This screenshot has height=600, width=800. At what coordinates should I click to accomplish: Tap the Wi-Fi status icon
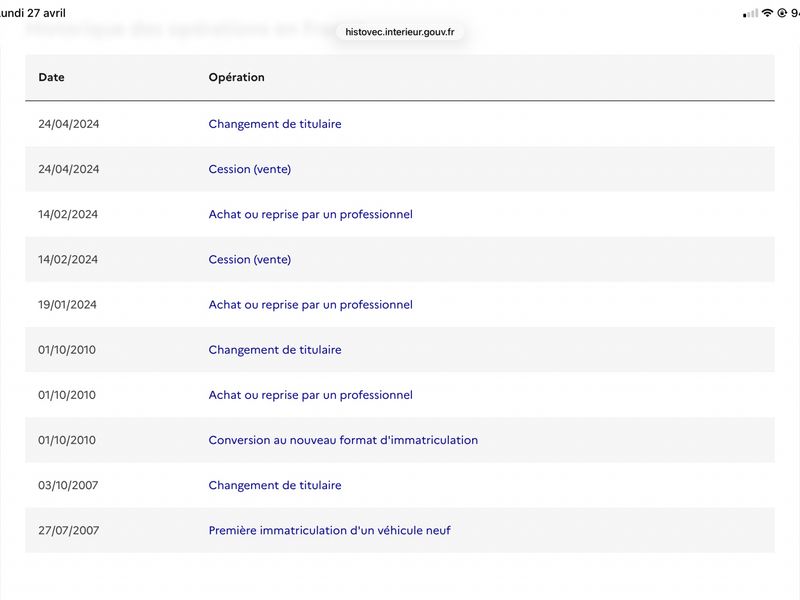[x=767, y=13]
